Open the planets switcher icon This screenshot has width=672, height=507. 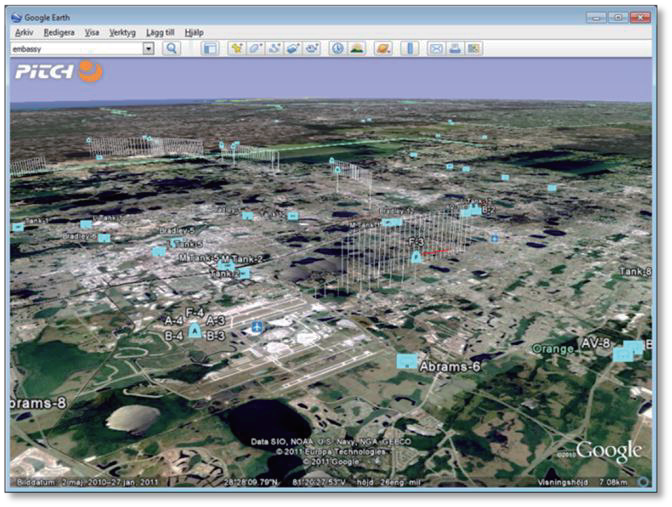click(383, 48)
